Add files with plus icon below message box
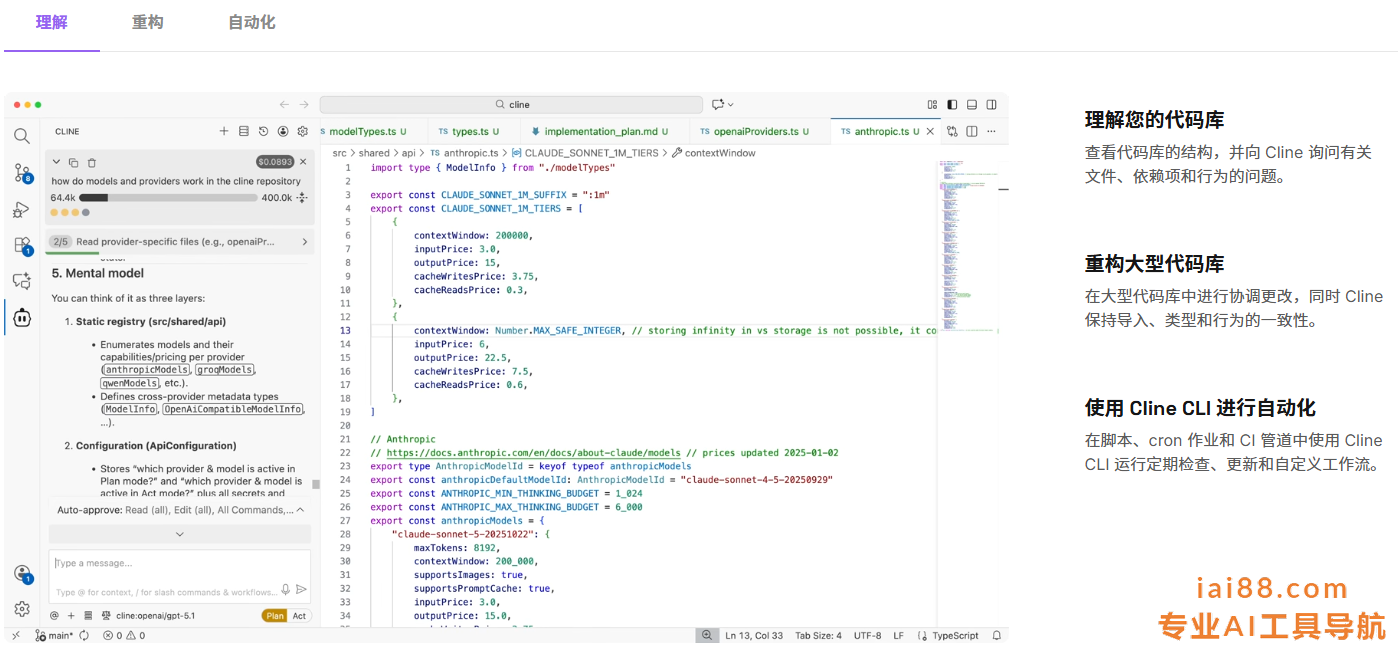 tap(71, 616)
